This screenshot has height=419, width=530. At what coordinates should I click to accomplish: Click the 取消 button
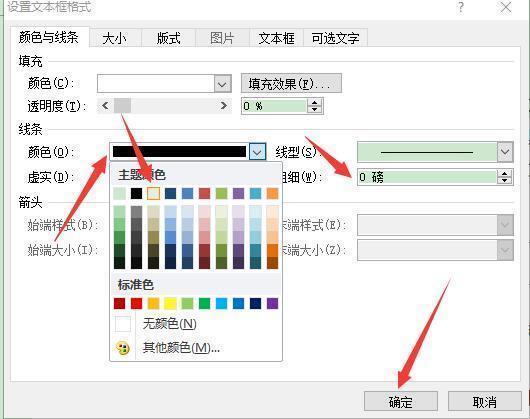tap(484, 402)
